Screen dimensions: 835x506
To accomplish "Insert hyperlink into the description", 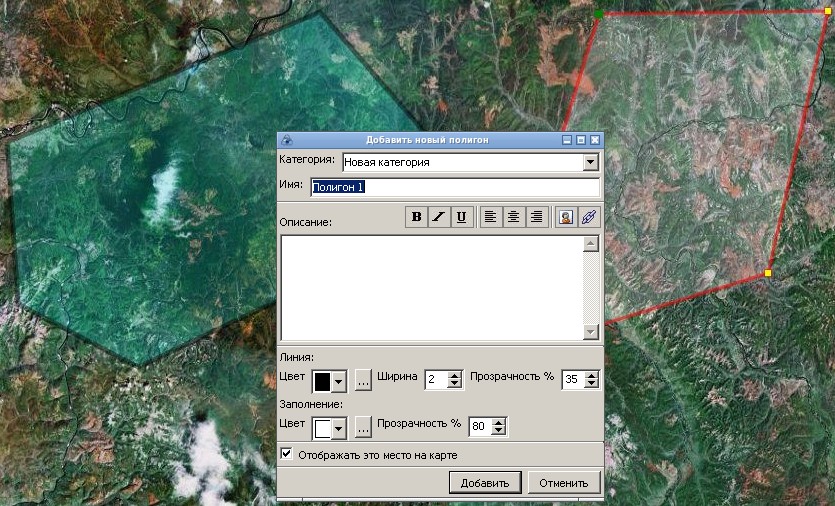I will point(588,217).
